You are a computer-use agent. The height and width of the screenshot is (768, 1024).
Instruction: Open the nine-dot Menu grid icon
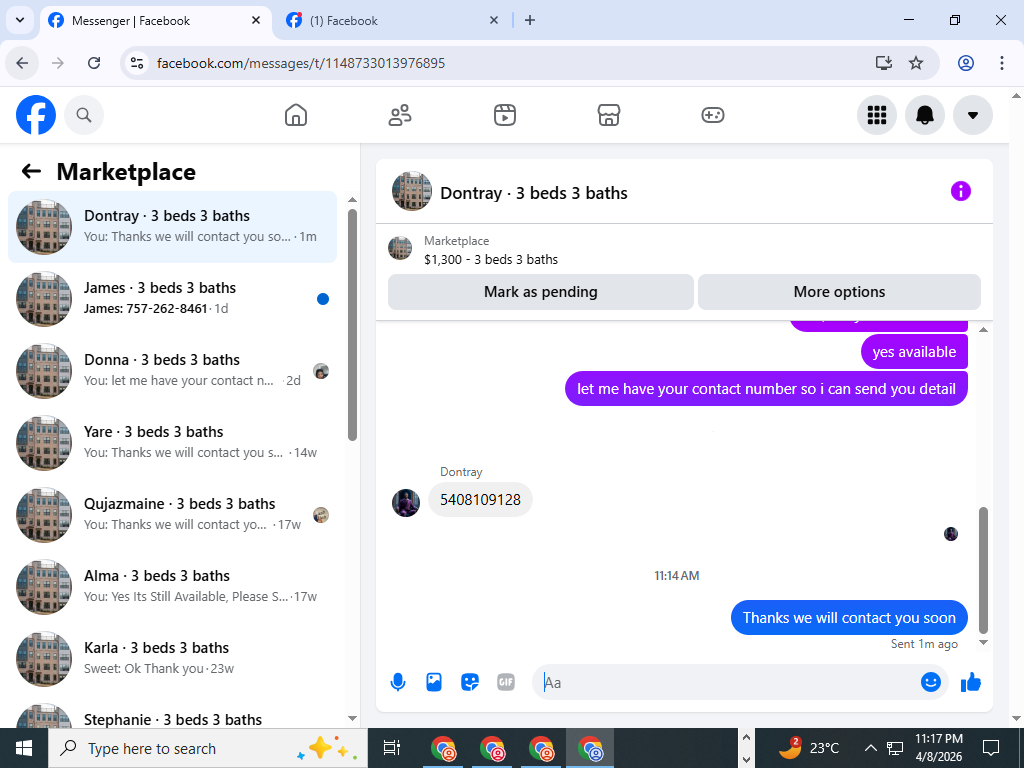click(876, 115)
